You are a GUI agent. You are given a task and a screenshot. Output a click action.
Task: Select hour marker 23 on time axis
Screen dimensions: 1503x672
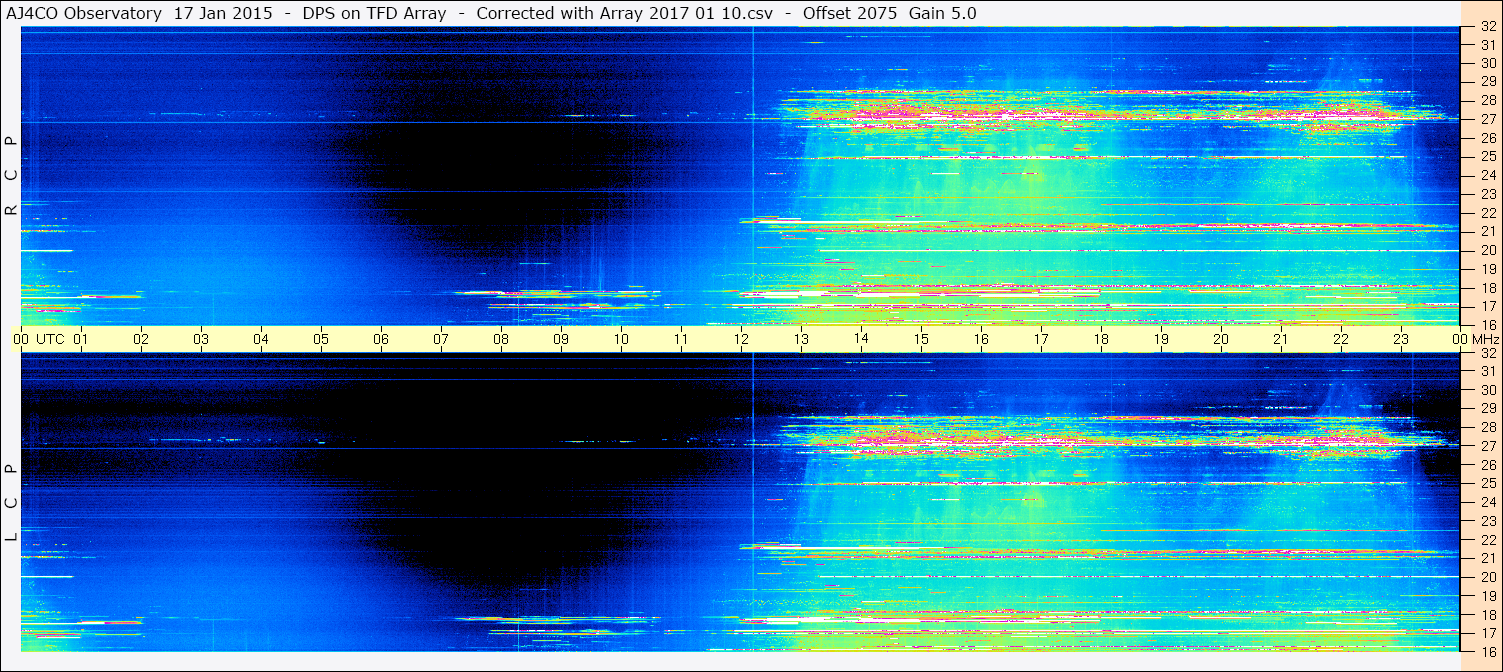coord(1401,339)
